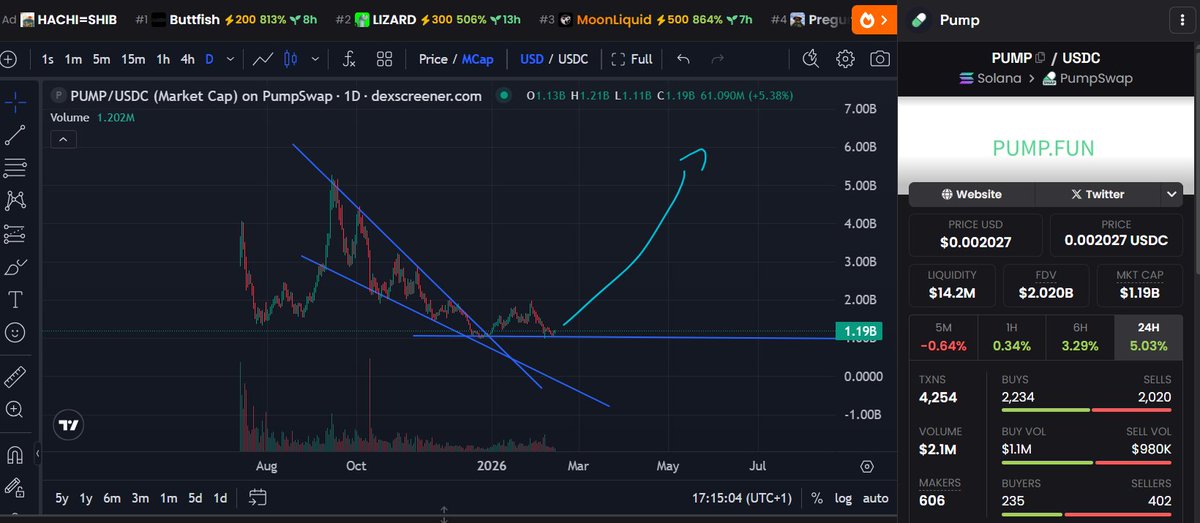
Task: Toggle the USD / USDC switch
Action: 554,59
